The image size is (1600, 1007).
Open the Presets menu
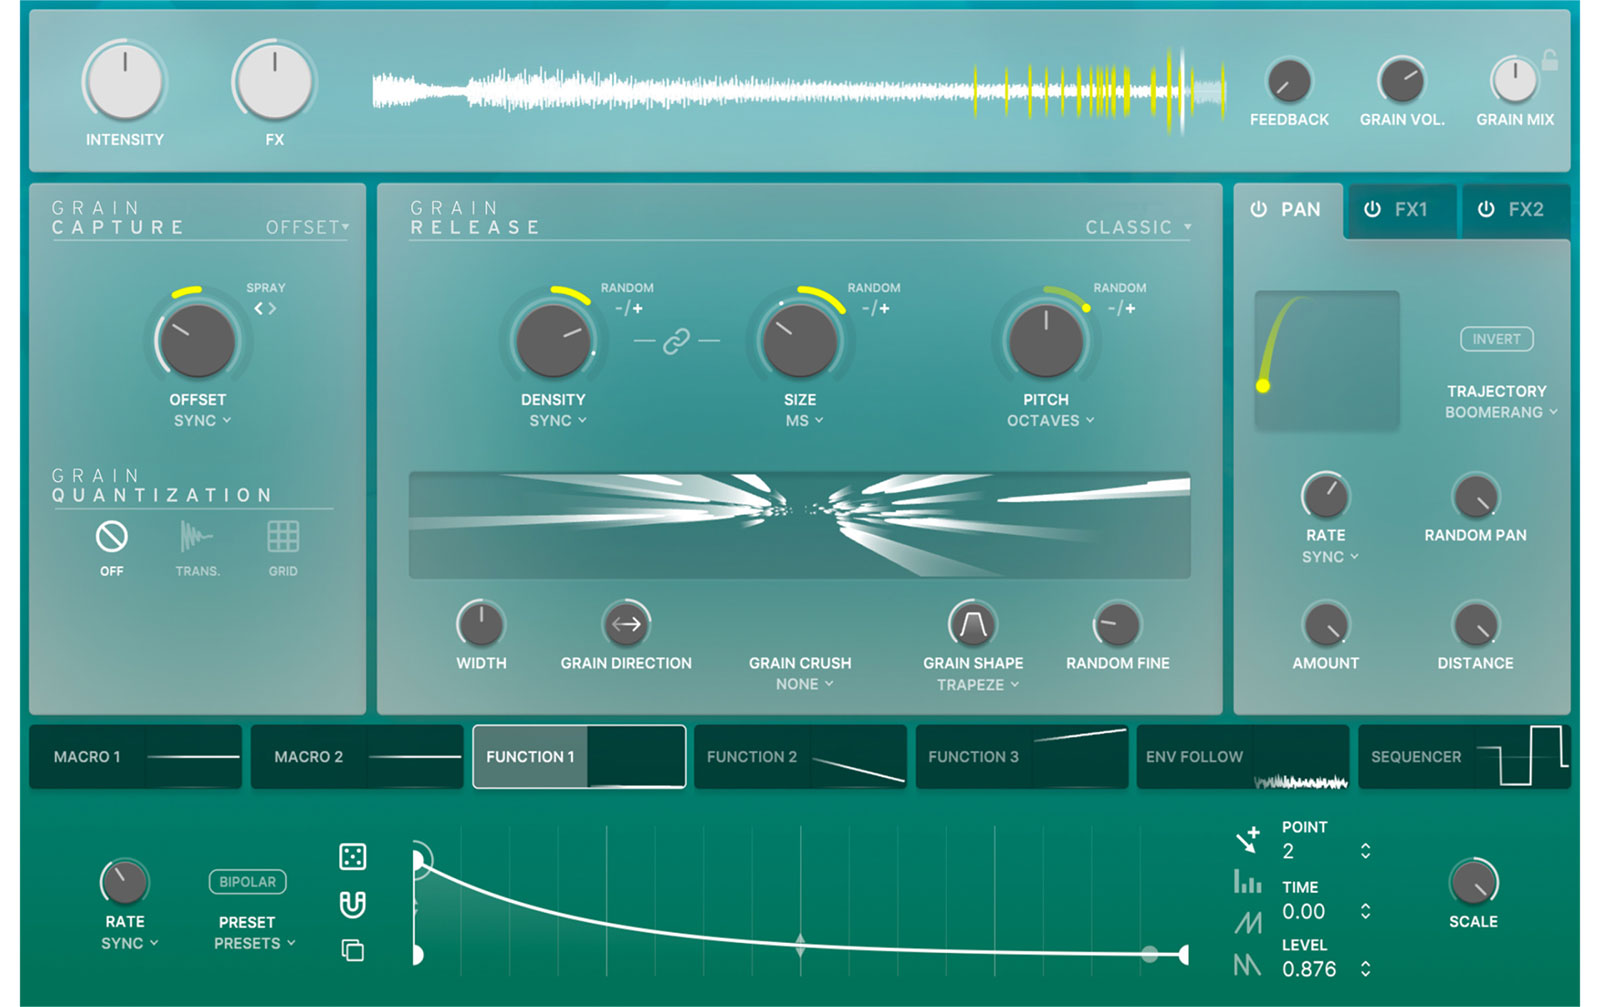pos(254,944)
